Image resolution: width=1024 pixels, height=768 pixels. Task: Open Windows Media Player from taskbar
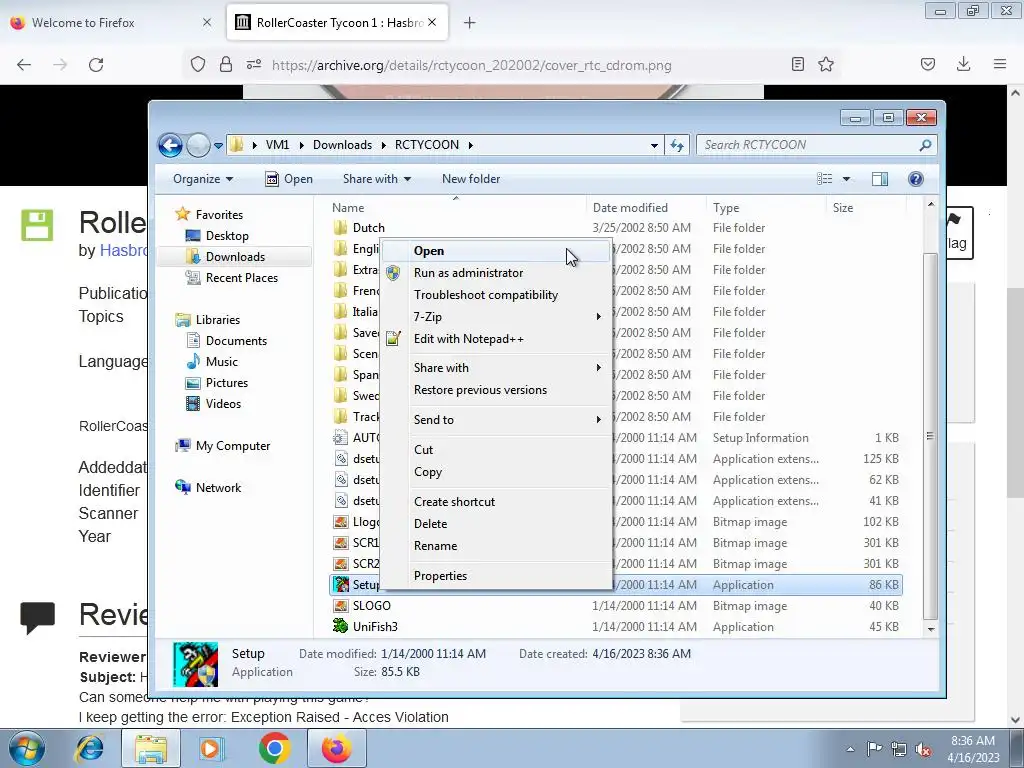click(211, 748)
